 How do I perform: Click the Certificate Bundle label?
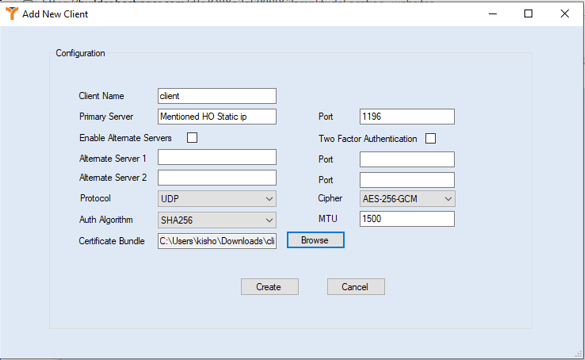tap(112, 241)
